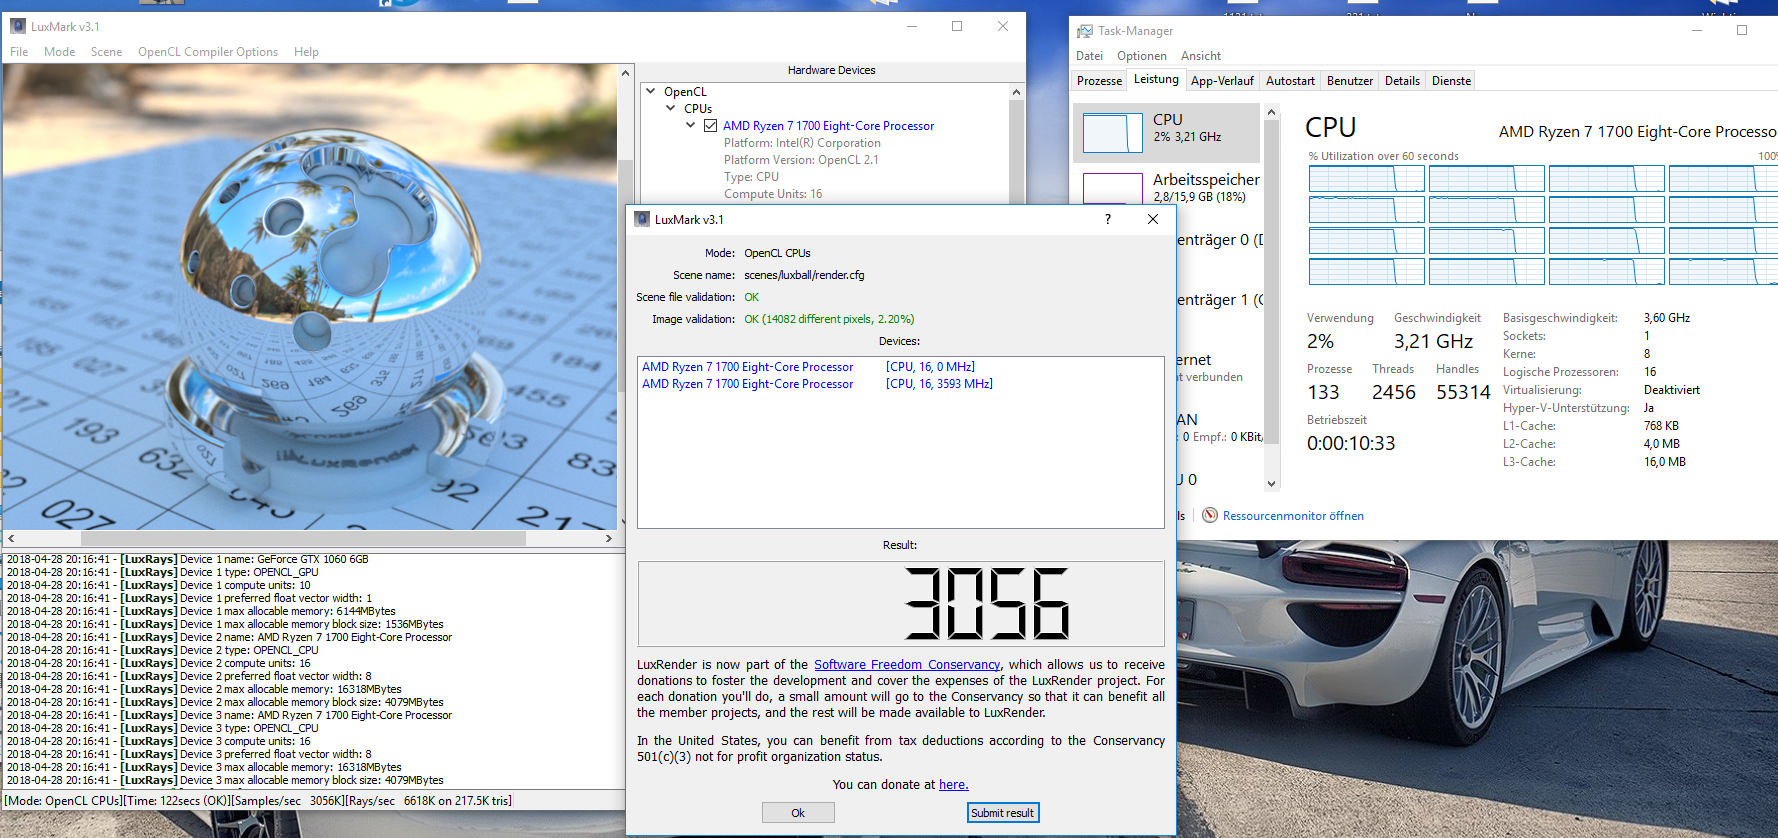Click the 3056 result display
The image size is (1778, 838).
(x=901, y=603)
